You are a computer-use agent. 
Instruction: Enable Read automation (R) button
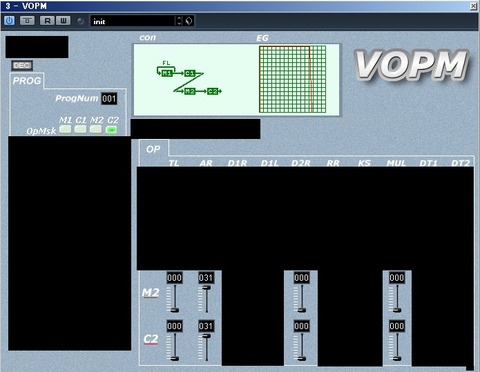[47, 21]
